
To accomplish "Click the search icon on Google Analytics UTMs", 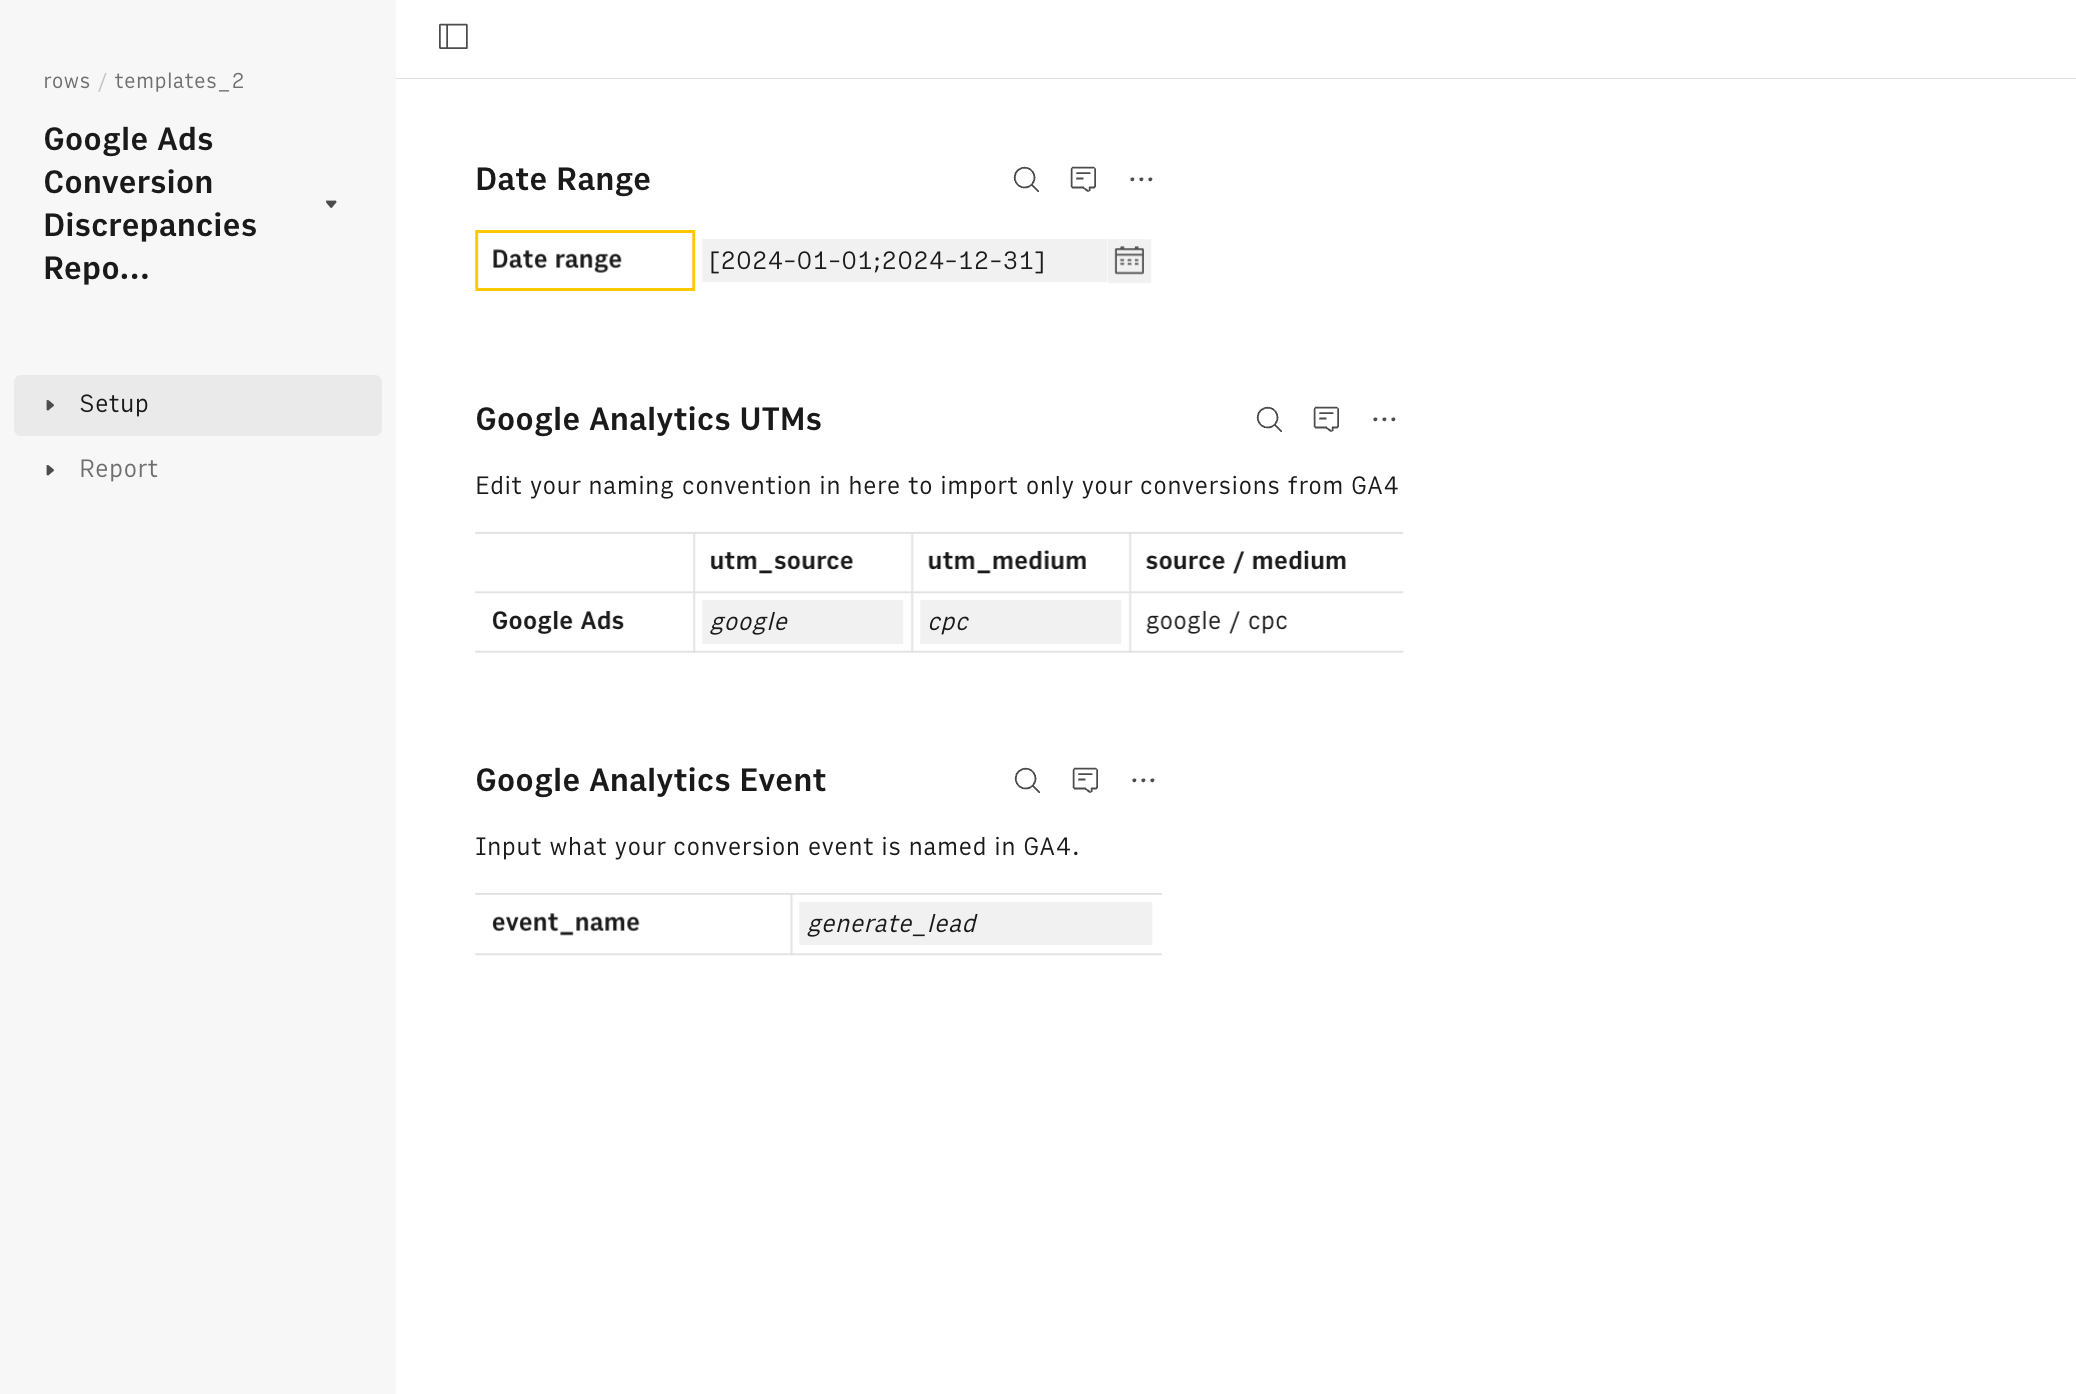I will 1269,419.
